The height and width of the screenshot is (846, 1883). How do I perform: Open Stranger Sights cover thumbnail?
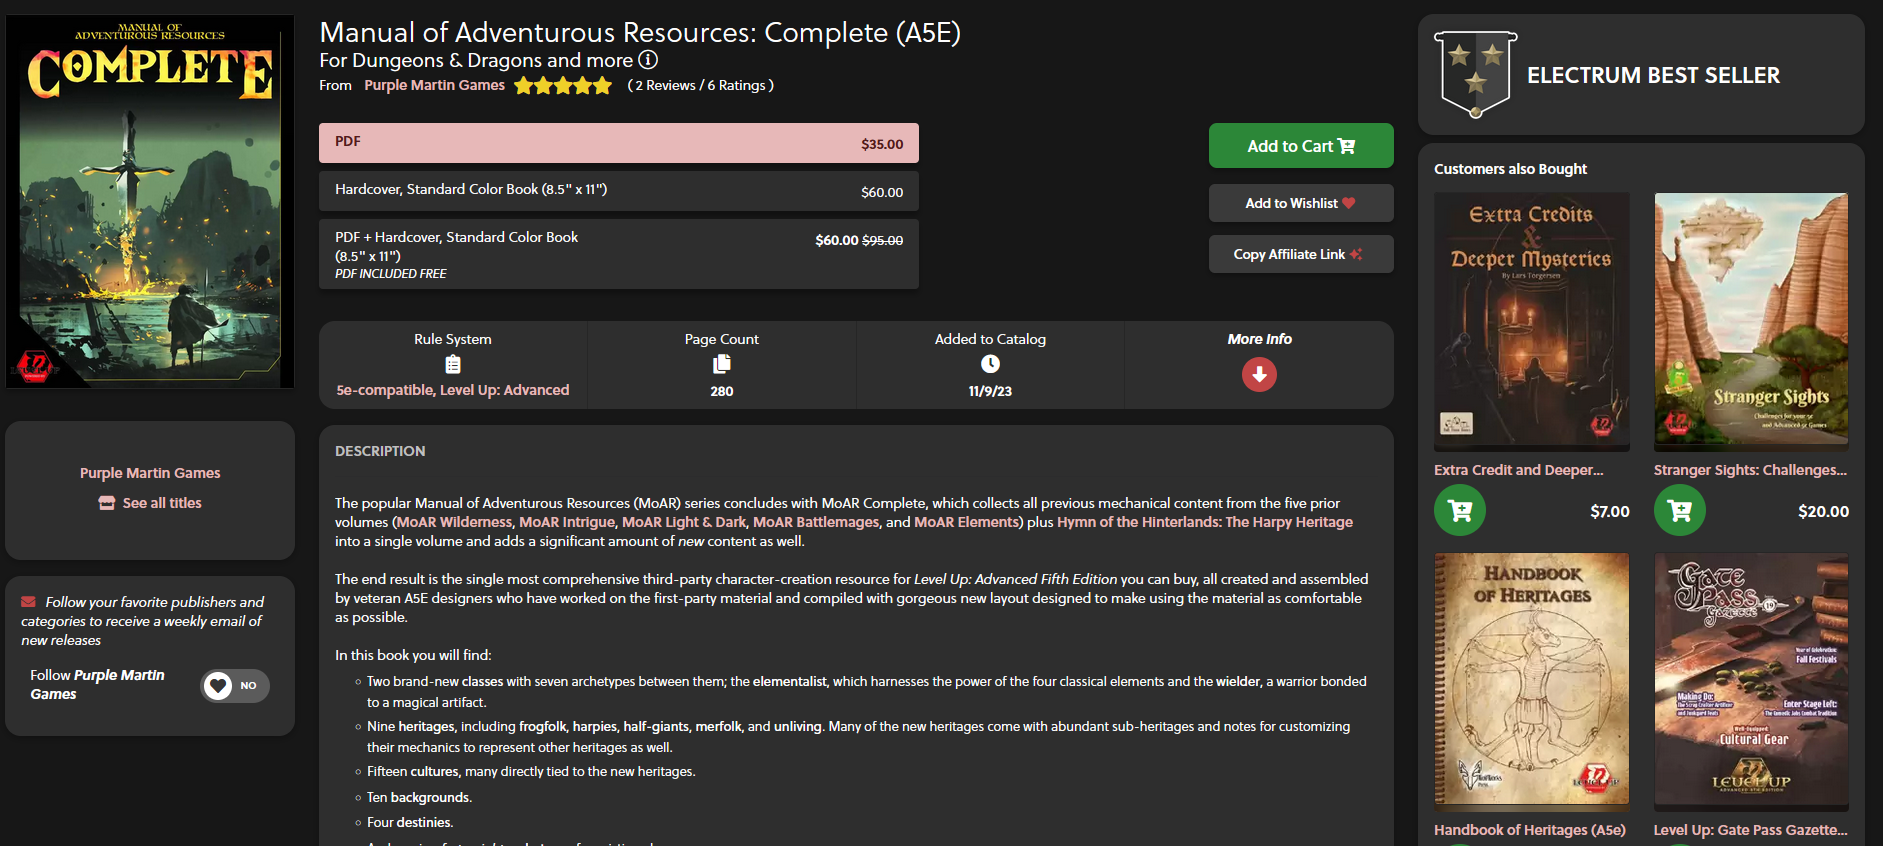[x=1751, y=319]
